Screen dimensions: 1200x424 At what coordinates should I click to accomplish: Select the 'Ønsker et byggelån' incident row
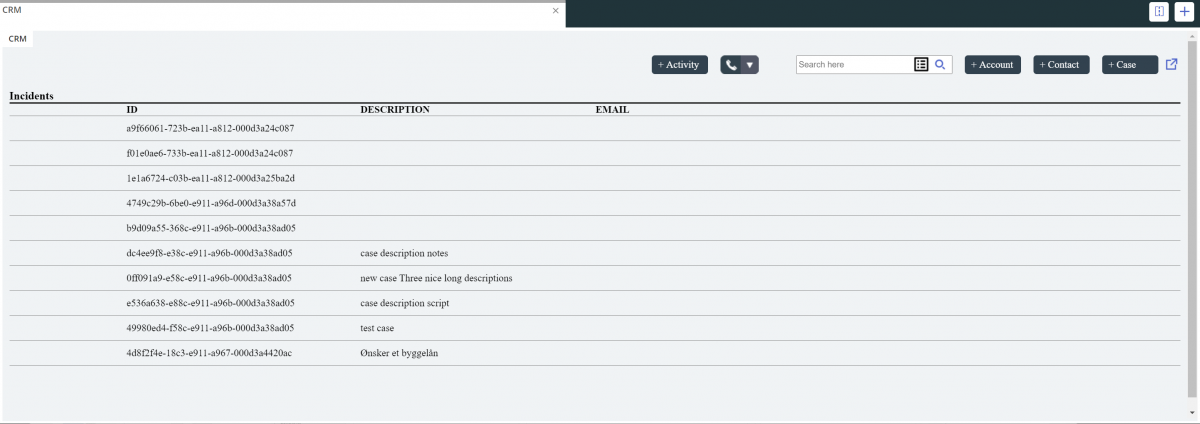399,353
